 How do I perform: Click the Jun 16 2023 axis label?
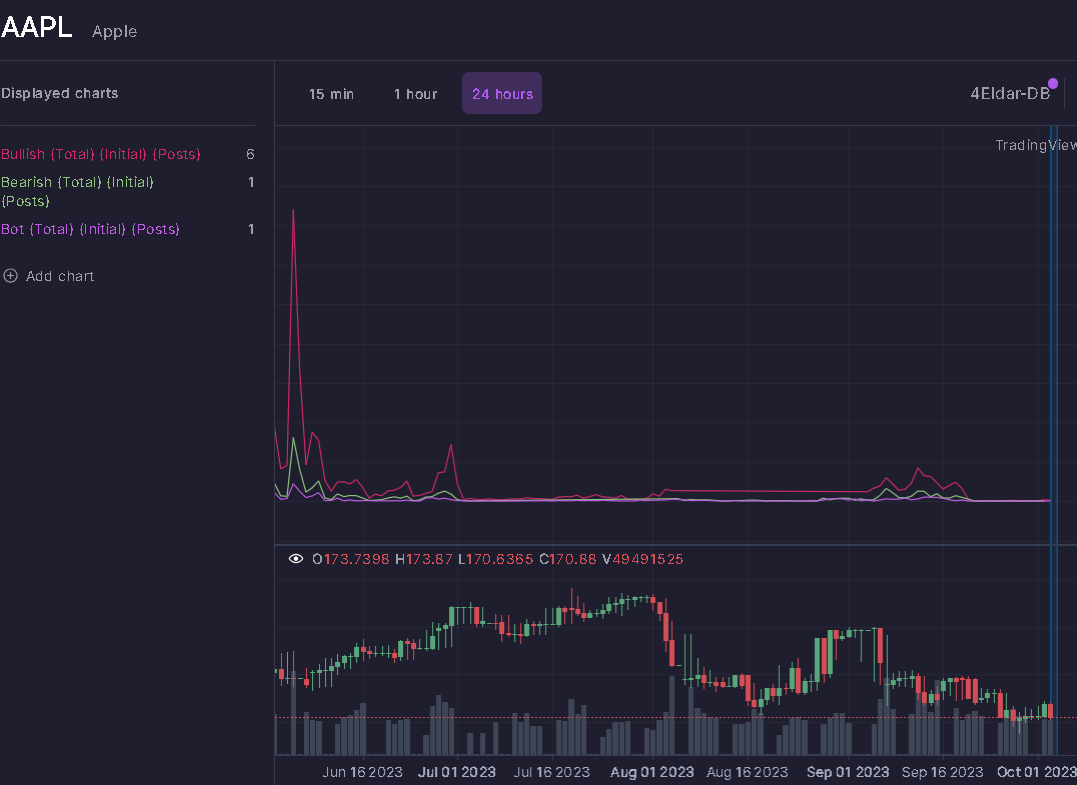pos(363,772)
